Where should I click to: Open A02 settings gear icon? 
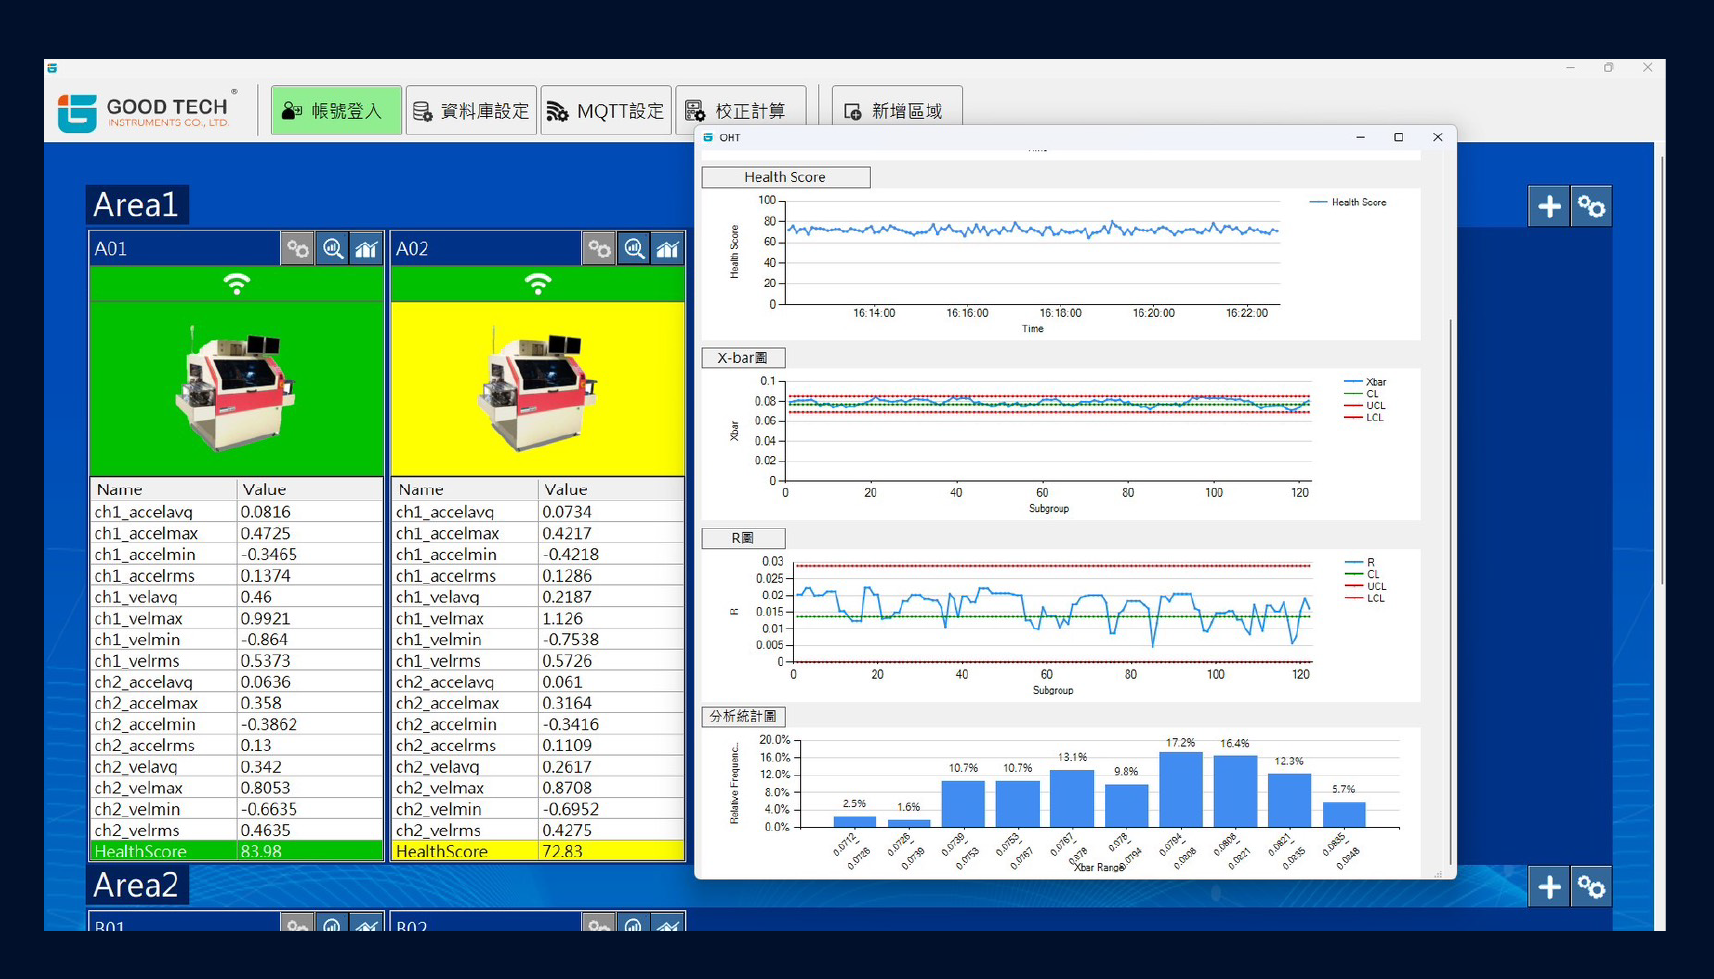pos(600,249)
